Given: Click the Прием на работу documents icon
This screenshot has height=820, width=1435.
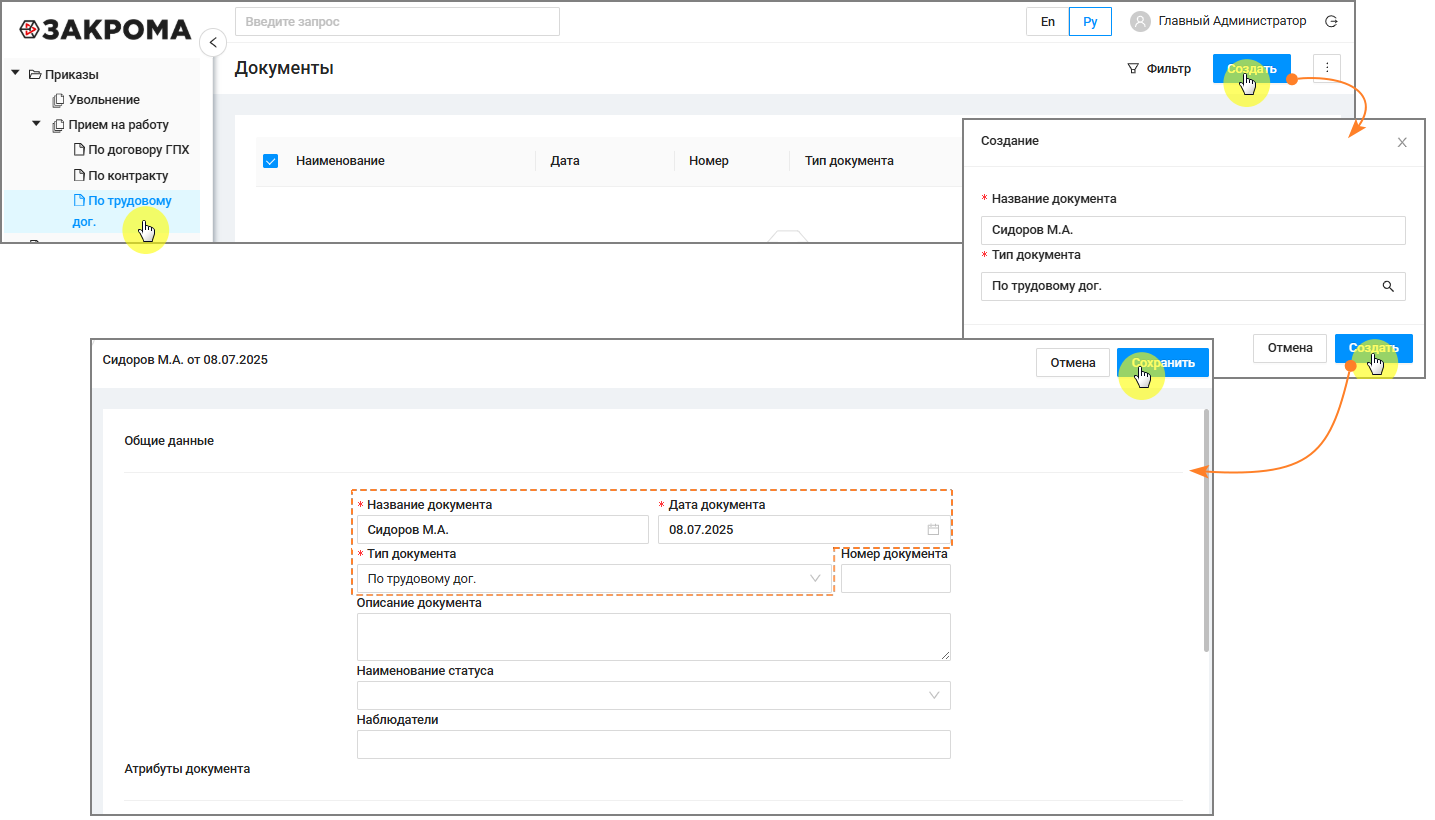Looking at the screenshot, I should 58,125.
